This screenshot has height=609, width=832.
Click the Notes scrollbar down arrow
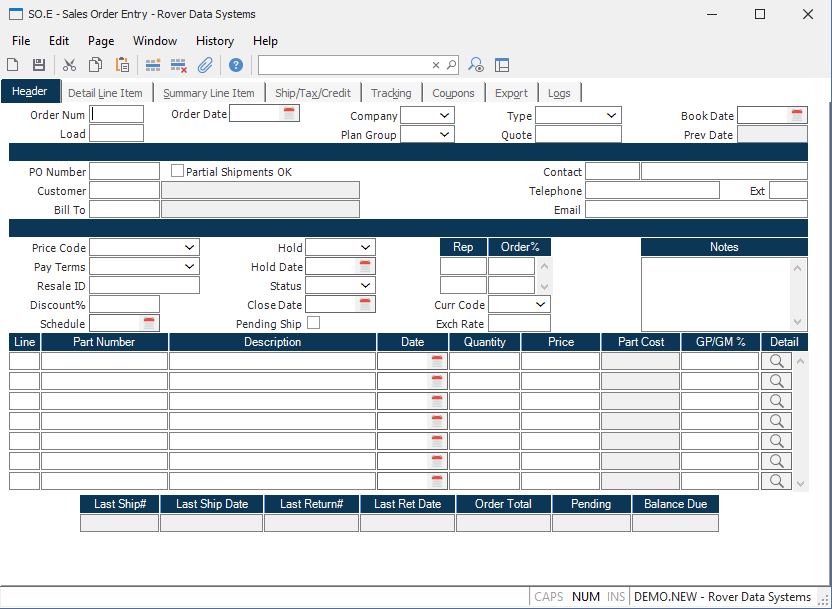798,322
